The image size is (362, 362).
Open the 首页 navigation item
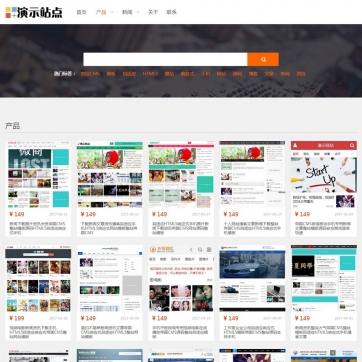click(x=81, y=12)
